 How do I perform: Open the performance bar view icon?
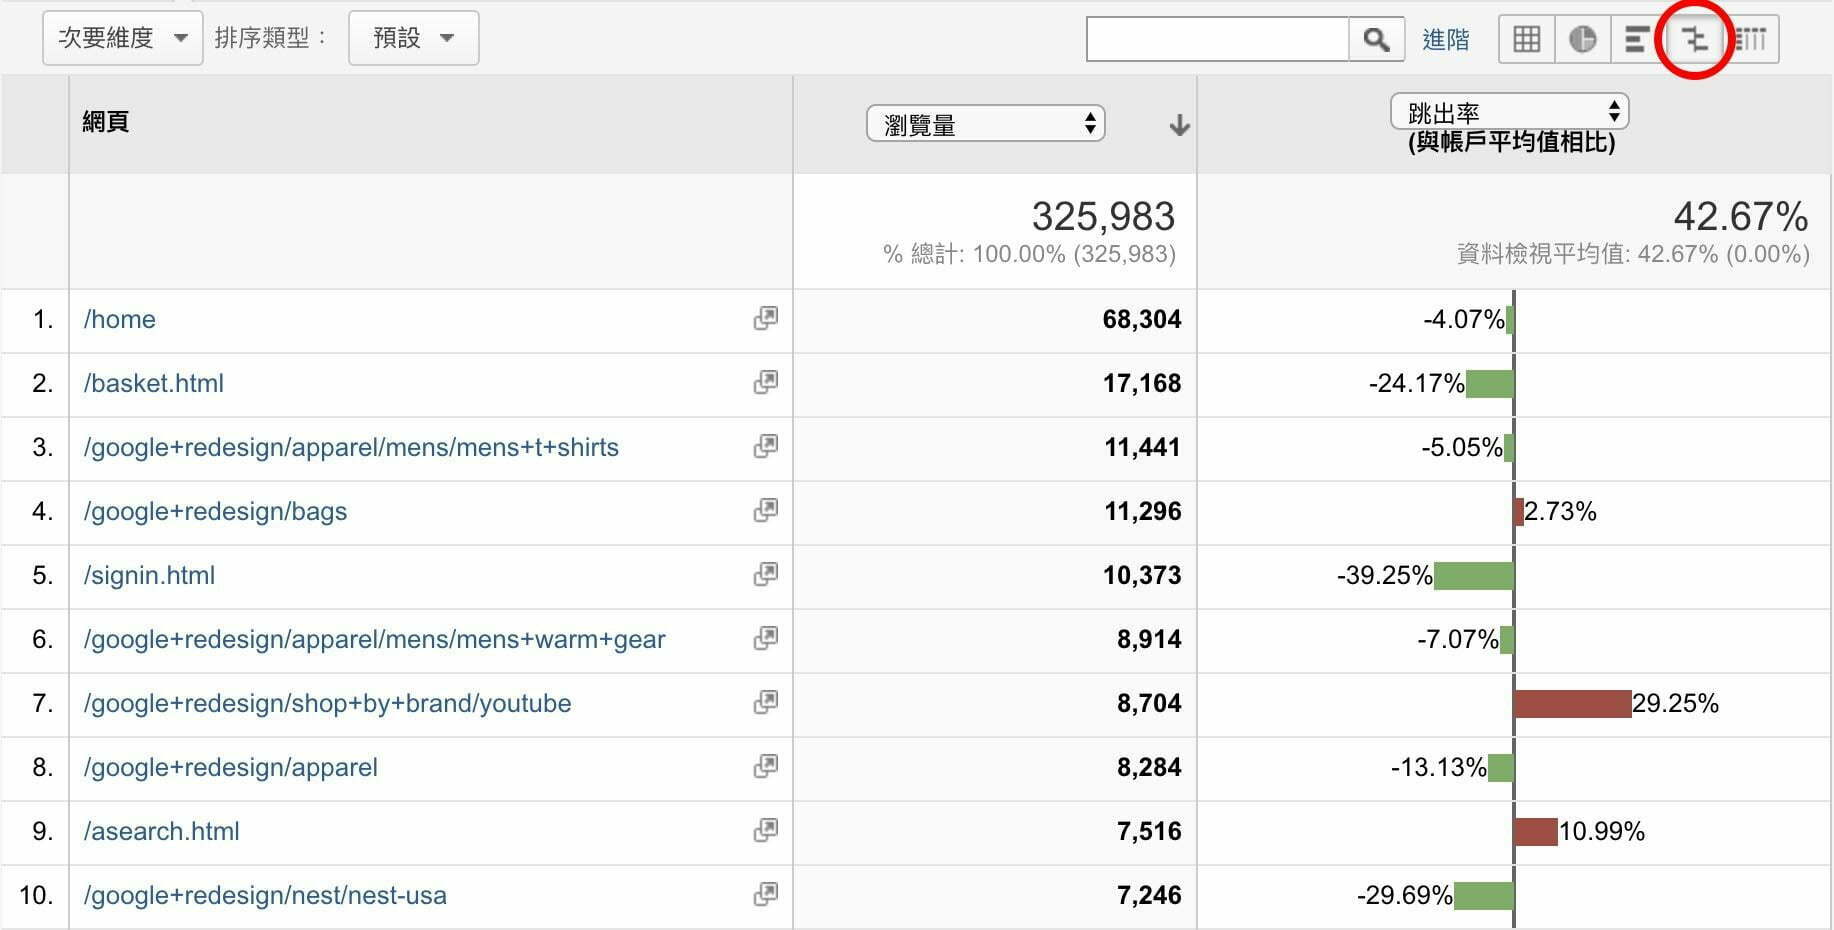pos(1637,39)
